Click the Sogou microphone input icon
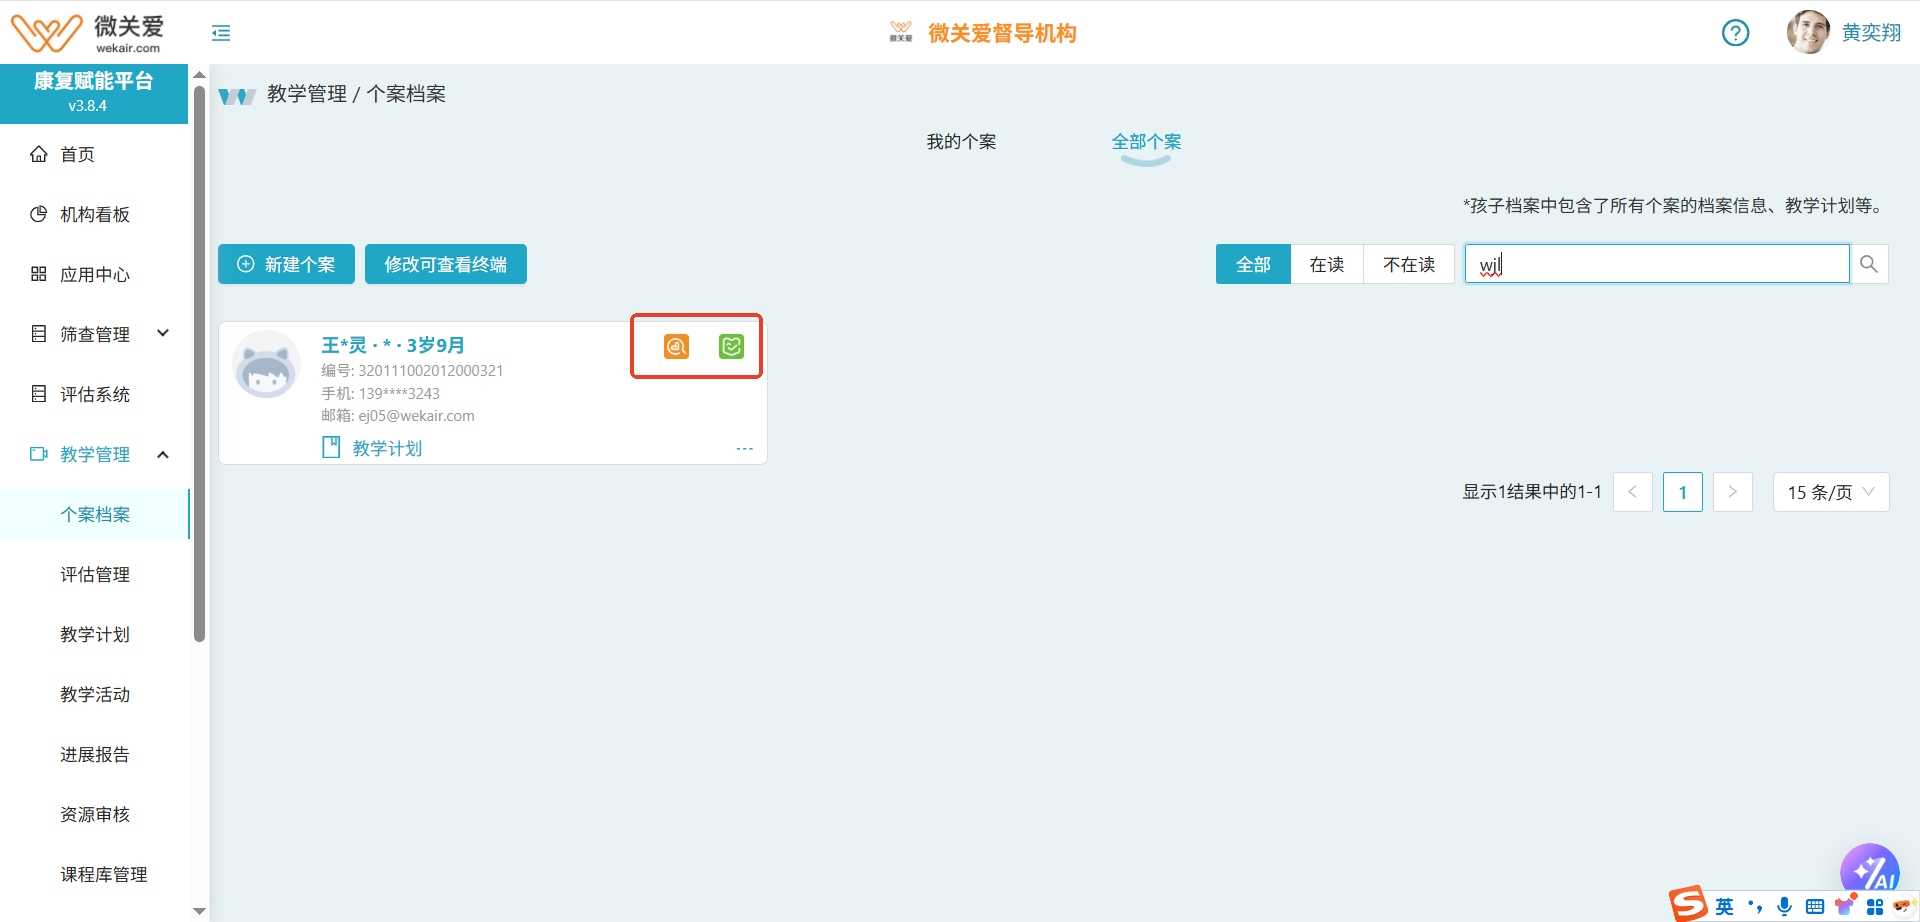1920x922 pixels. coord(1784,906)
